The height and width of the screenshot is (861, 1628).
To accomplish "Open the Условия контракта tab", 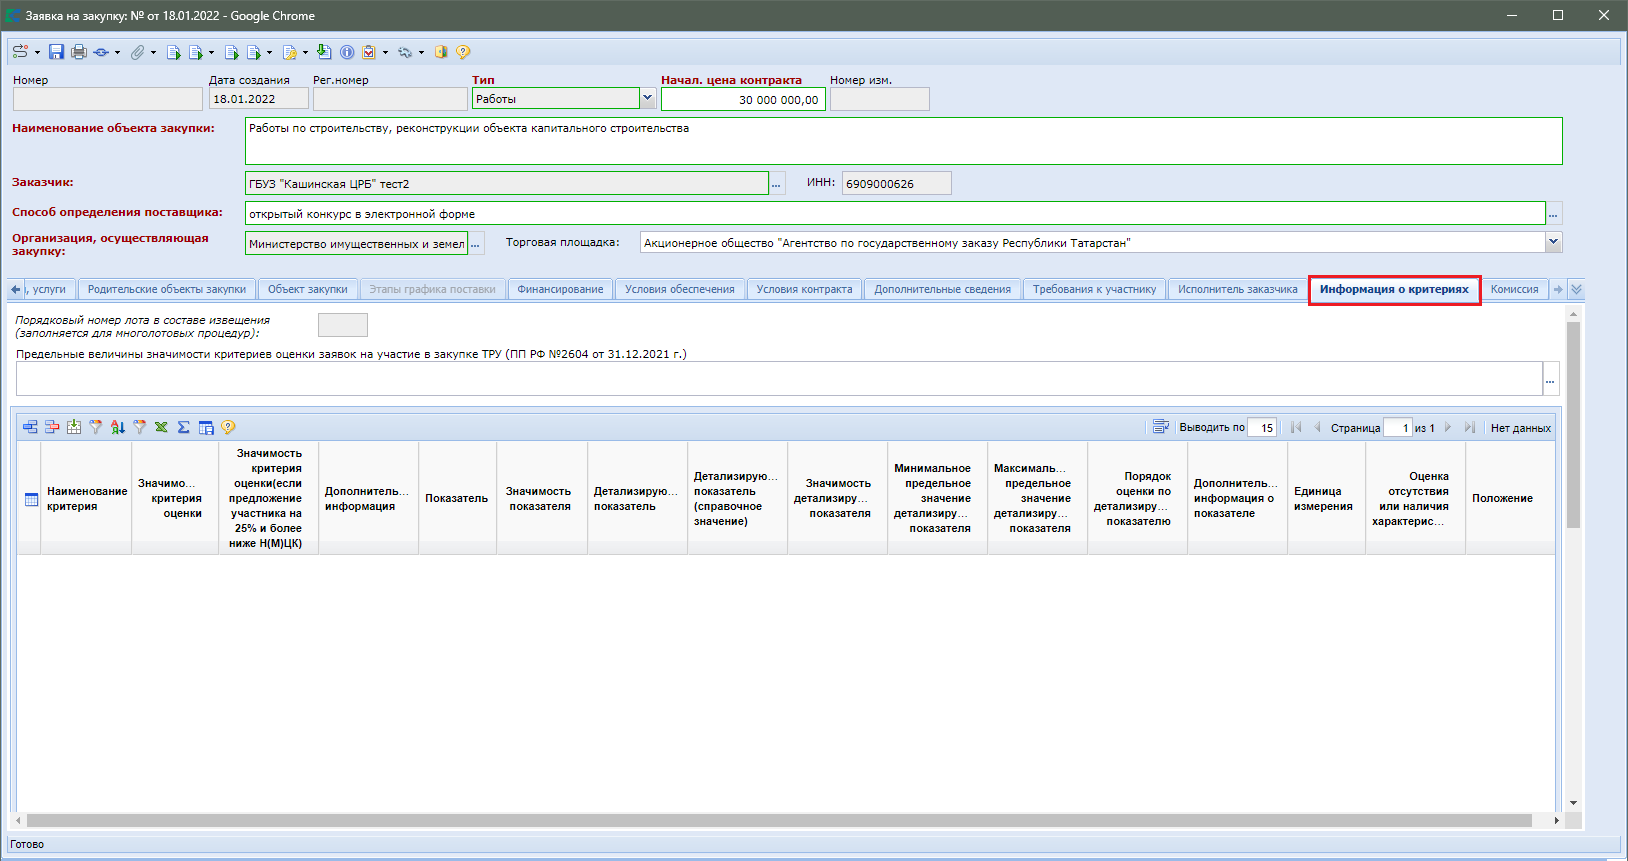I will [804, 289].
